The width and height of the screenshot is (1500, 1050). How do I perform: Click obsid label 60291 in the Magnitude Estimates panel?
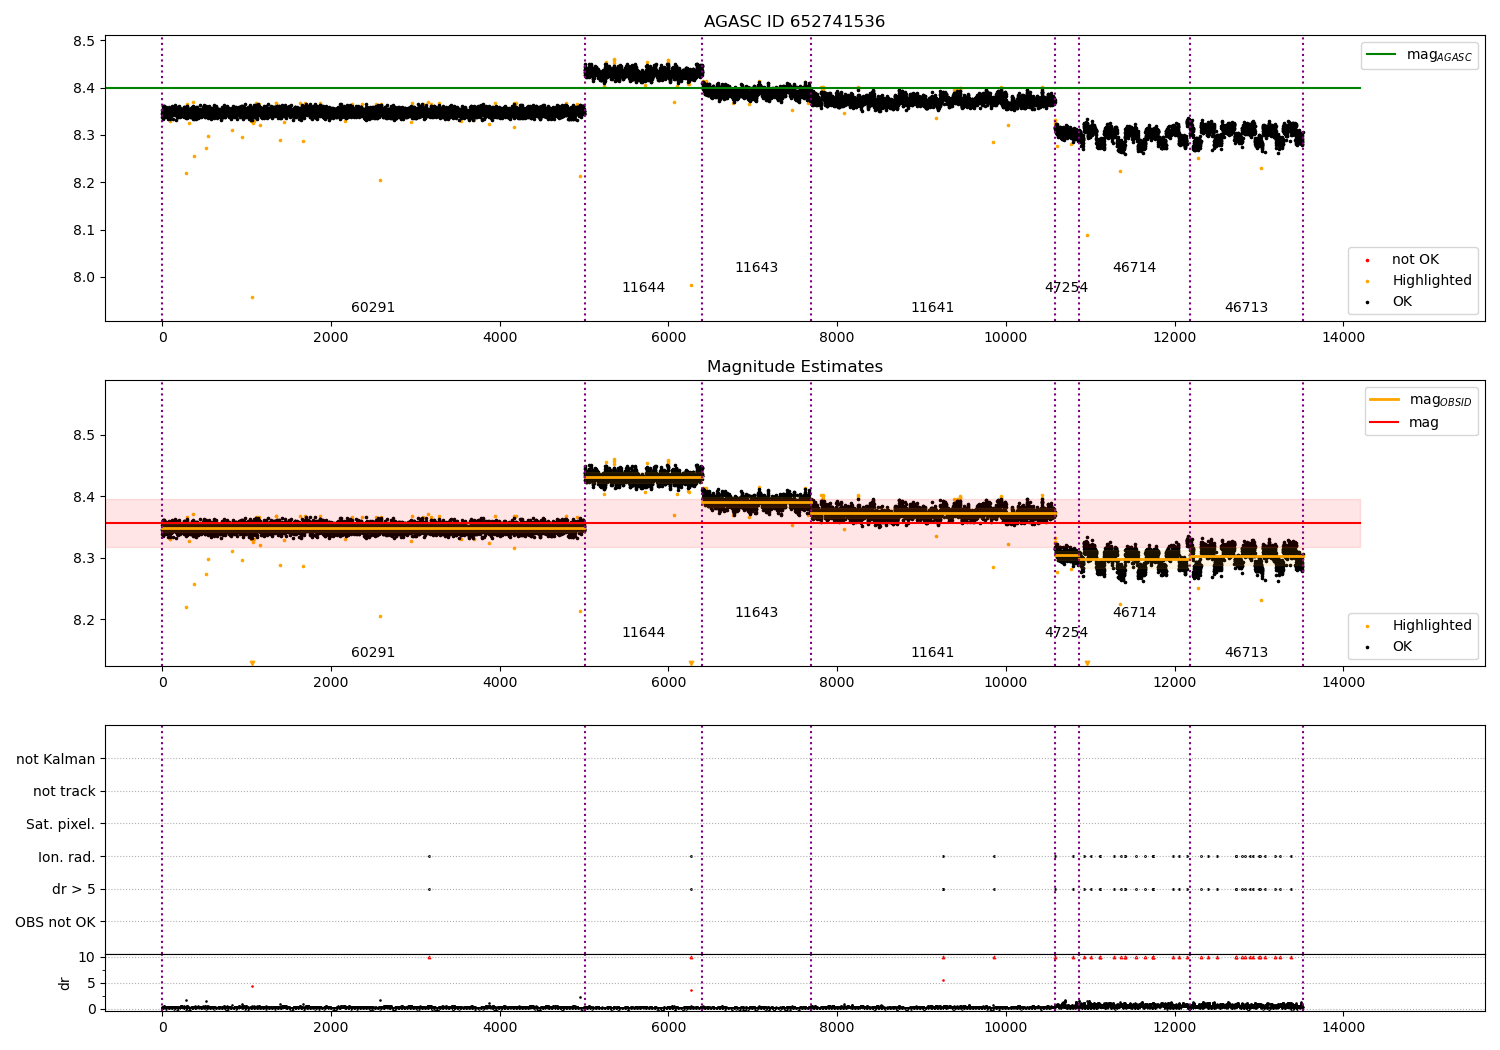[x=373, y=653]
